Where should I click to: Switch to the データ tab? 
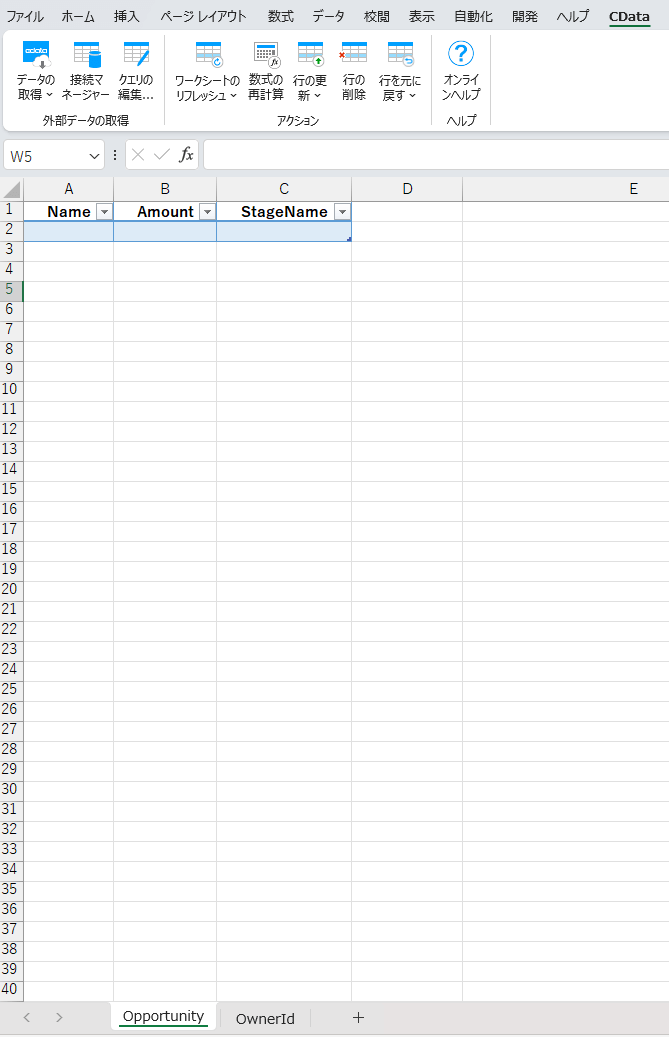coord(329,17)
